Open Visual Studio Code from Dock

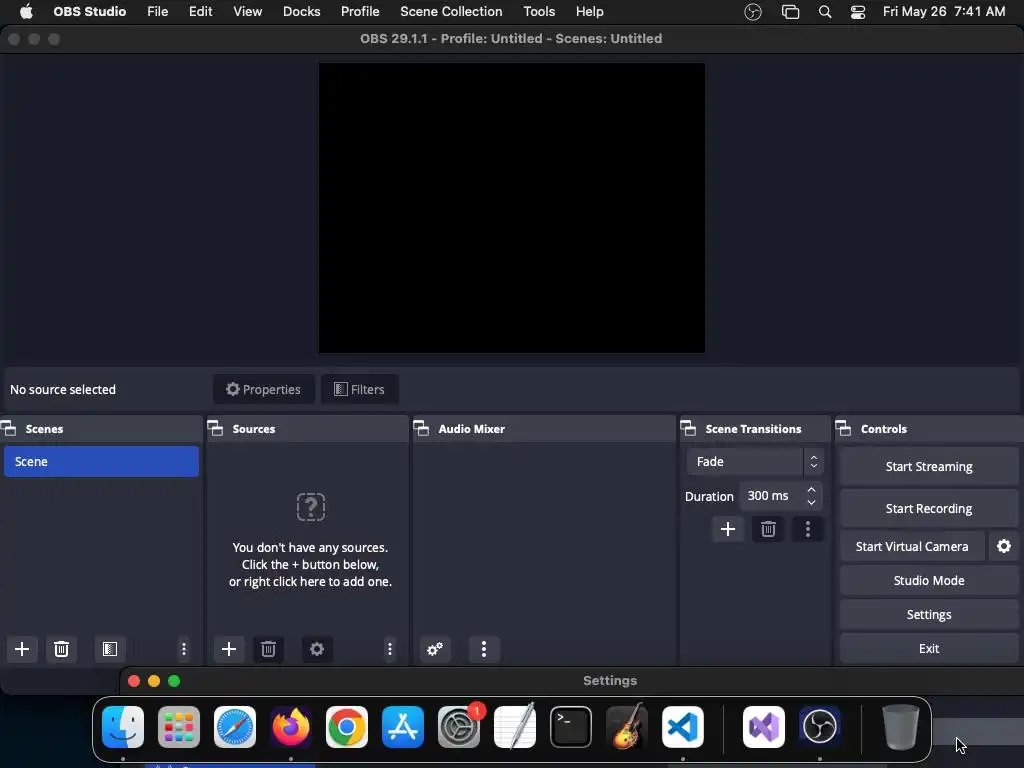[x=682, y=727]
